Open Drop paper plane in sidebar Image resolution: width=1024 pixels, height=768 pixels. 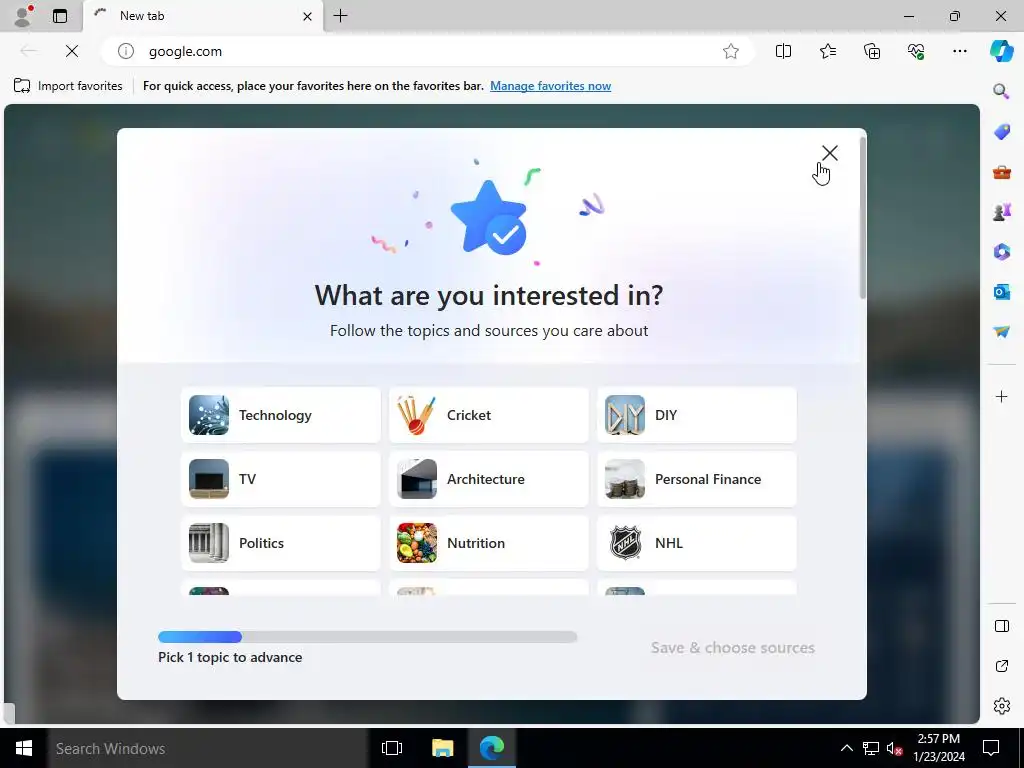pos(1001,332)
